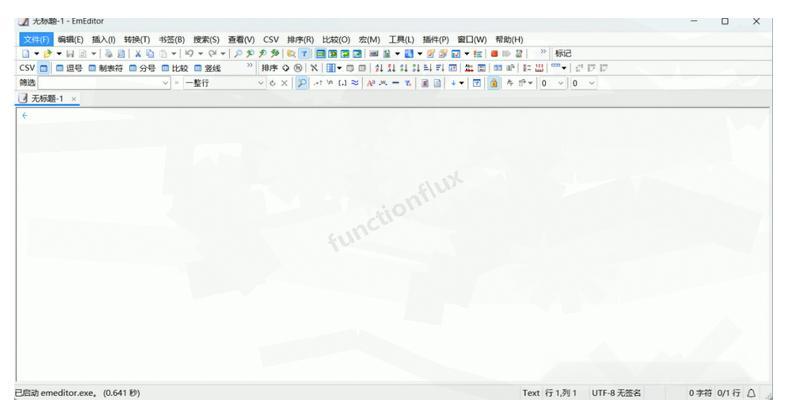The width and height of the screenshot is (788, 419).
Task: Sort ascending with the A-Z icon
Action: pyautogui.click(x=379, y=68)
